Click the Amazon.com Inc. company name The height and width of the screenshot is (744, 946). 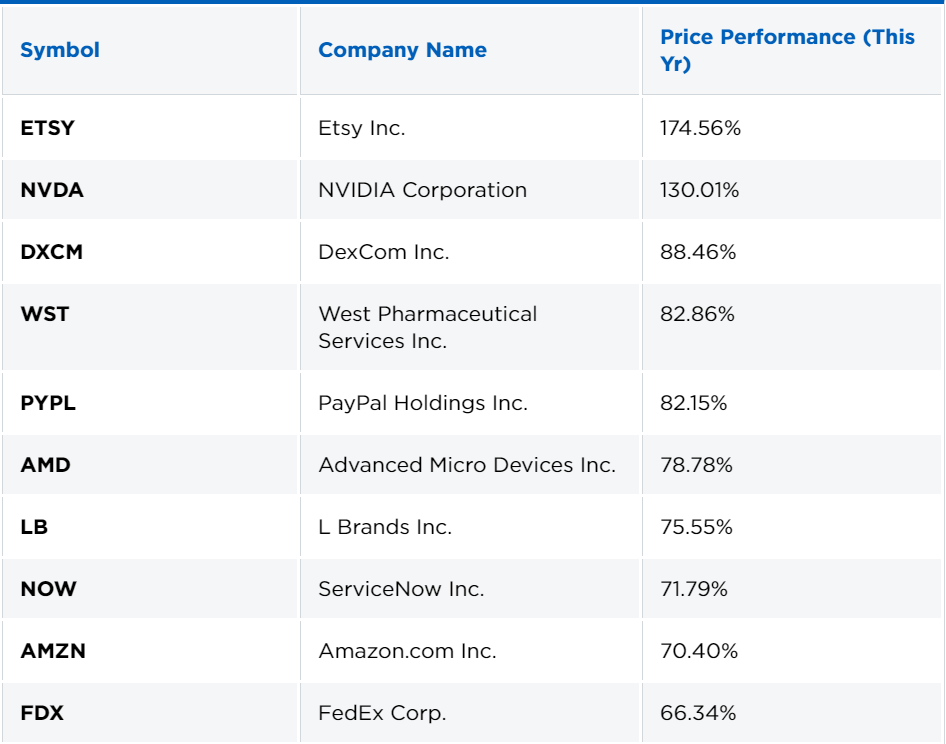point(407,651)
